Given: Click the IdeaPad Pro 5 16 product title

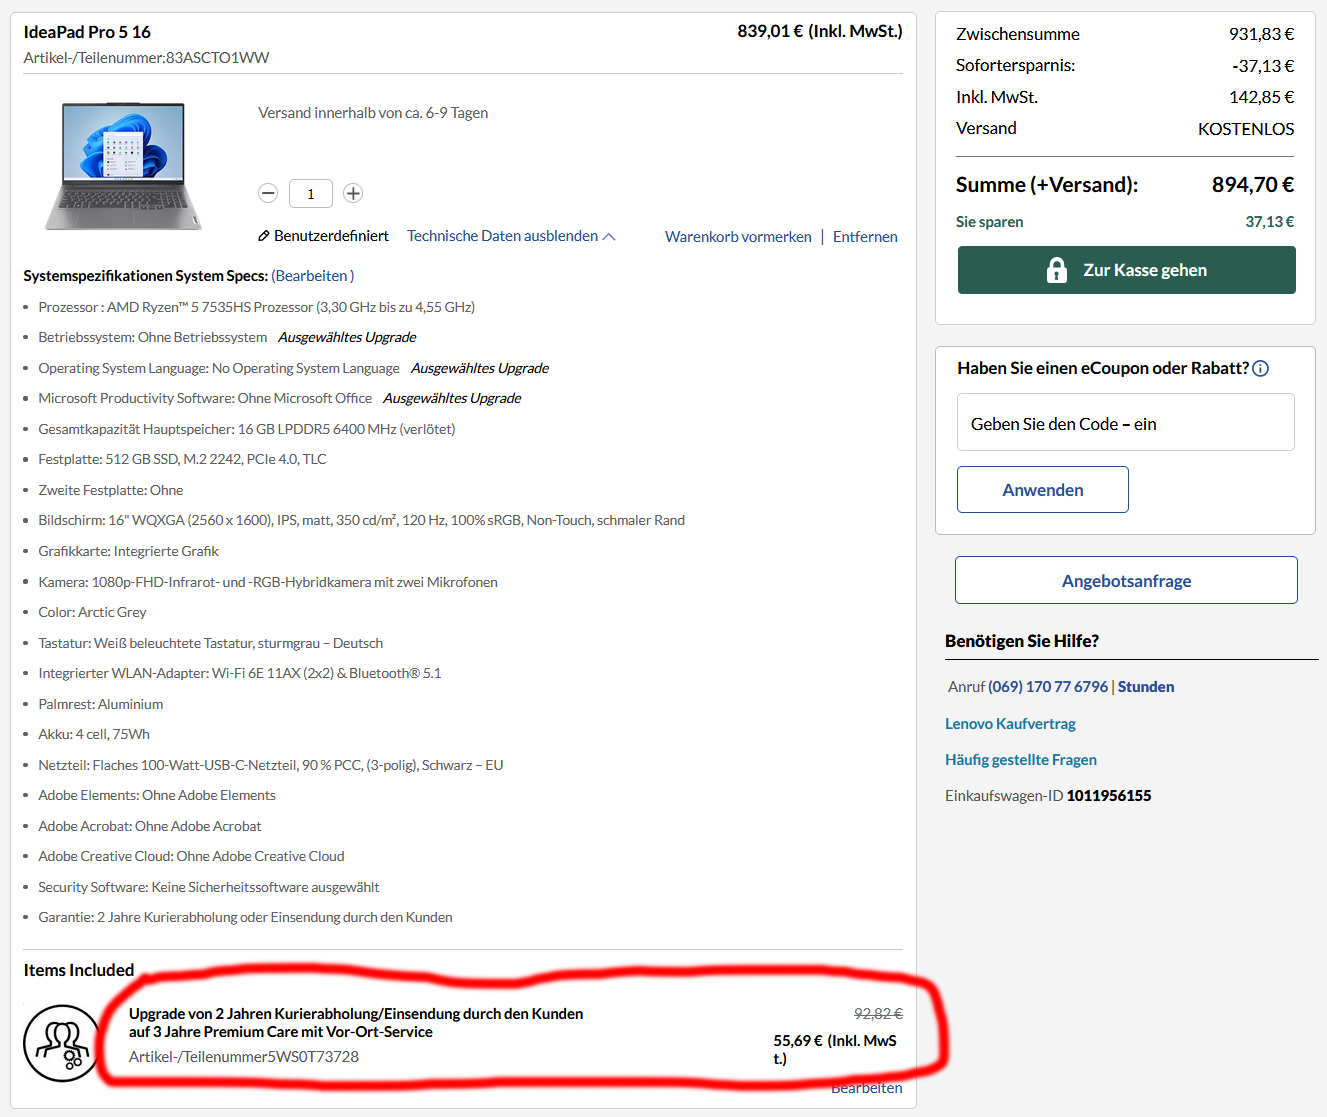Looking at the screenshot, I should (x=87, y=32).
